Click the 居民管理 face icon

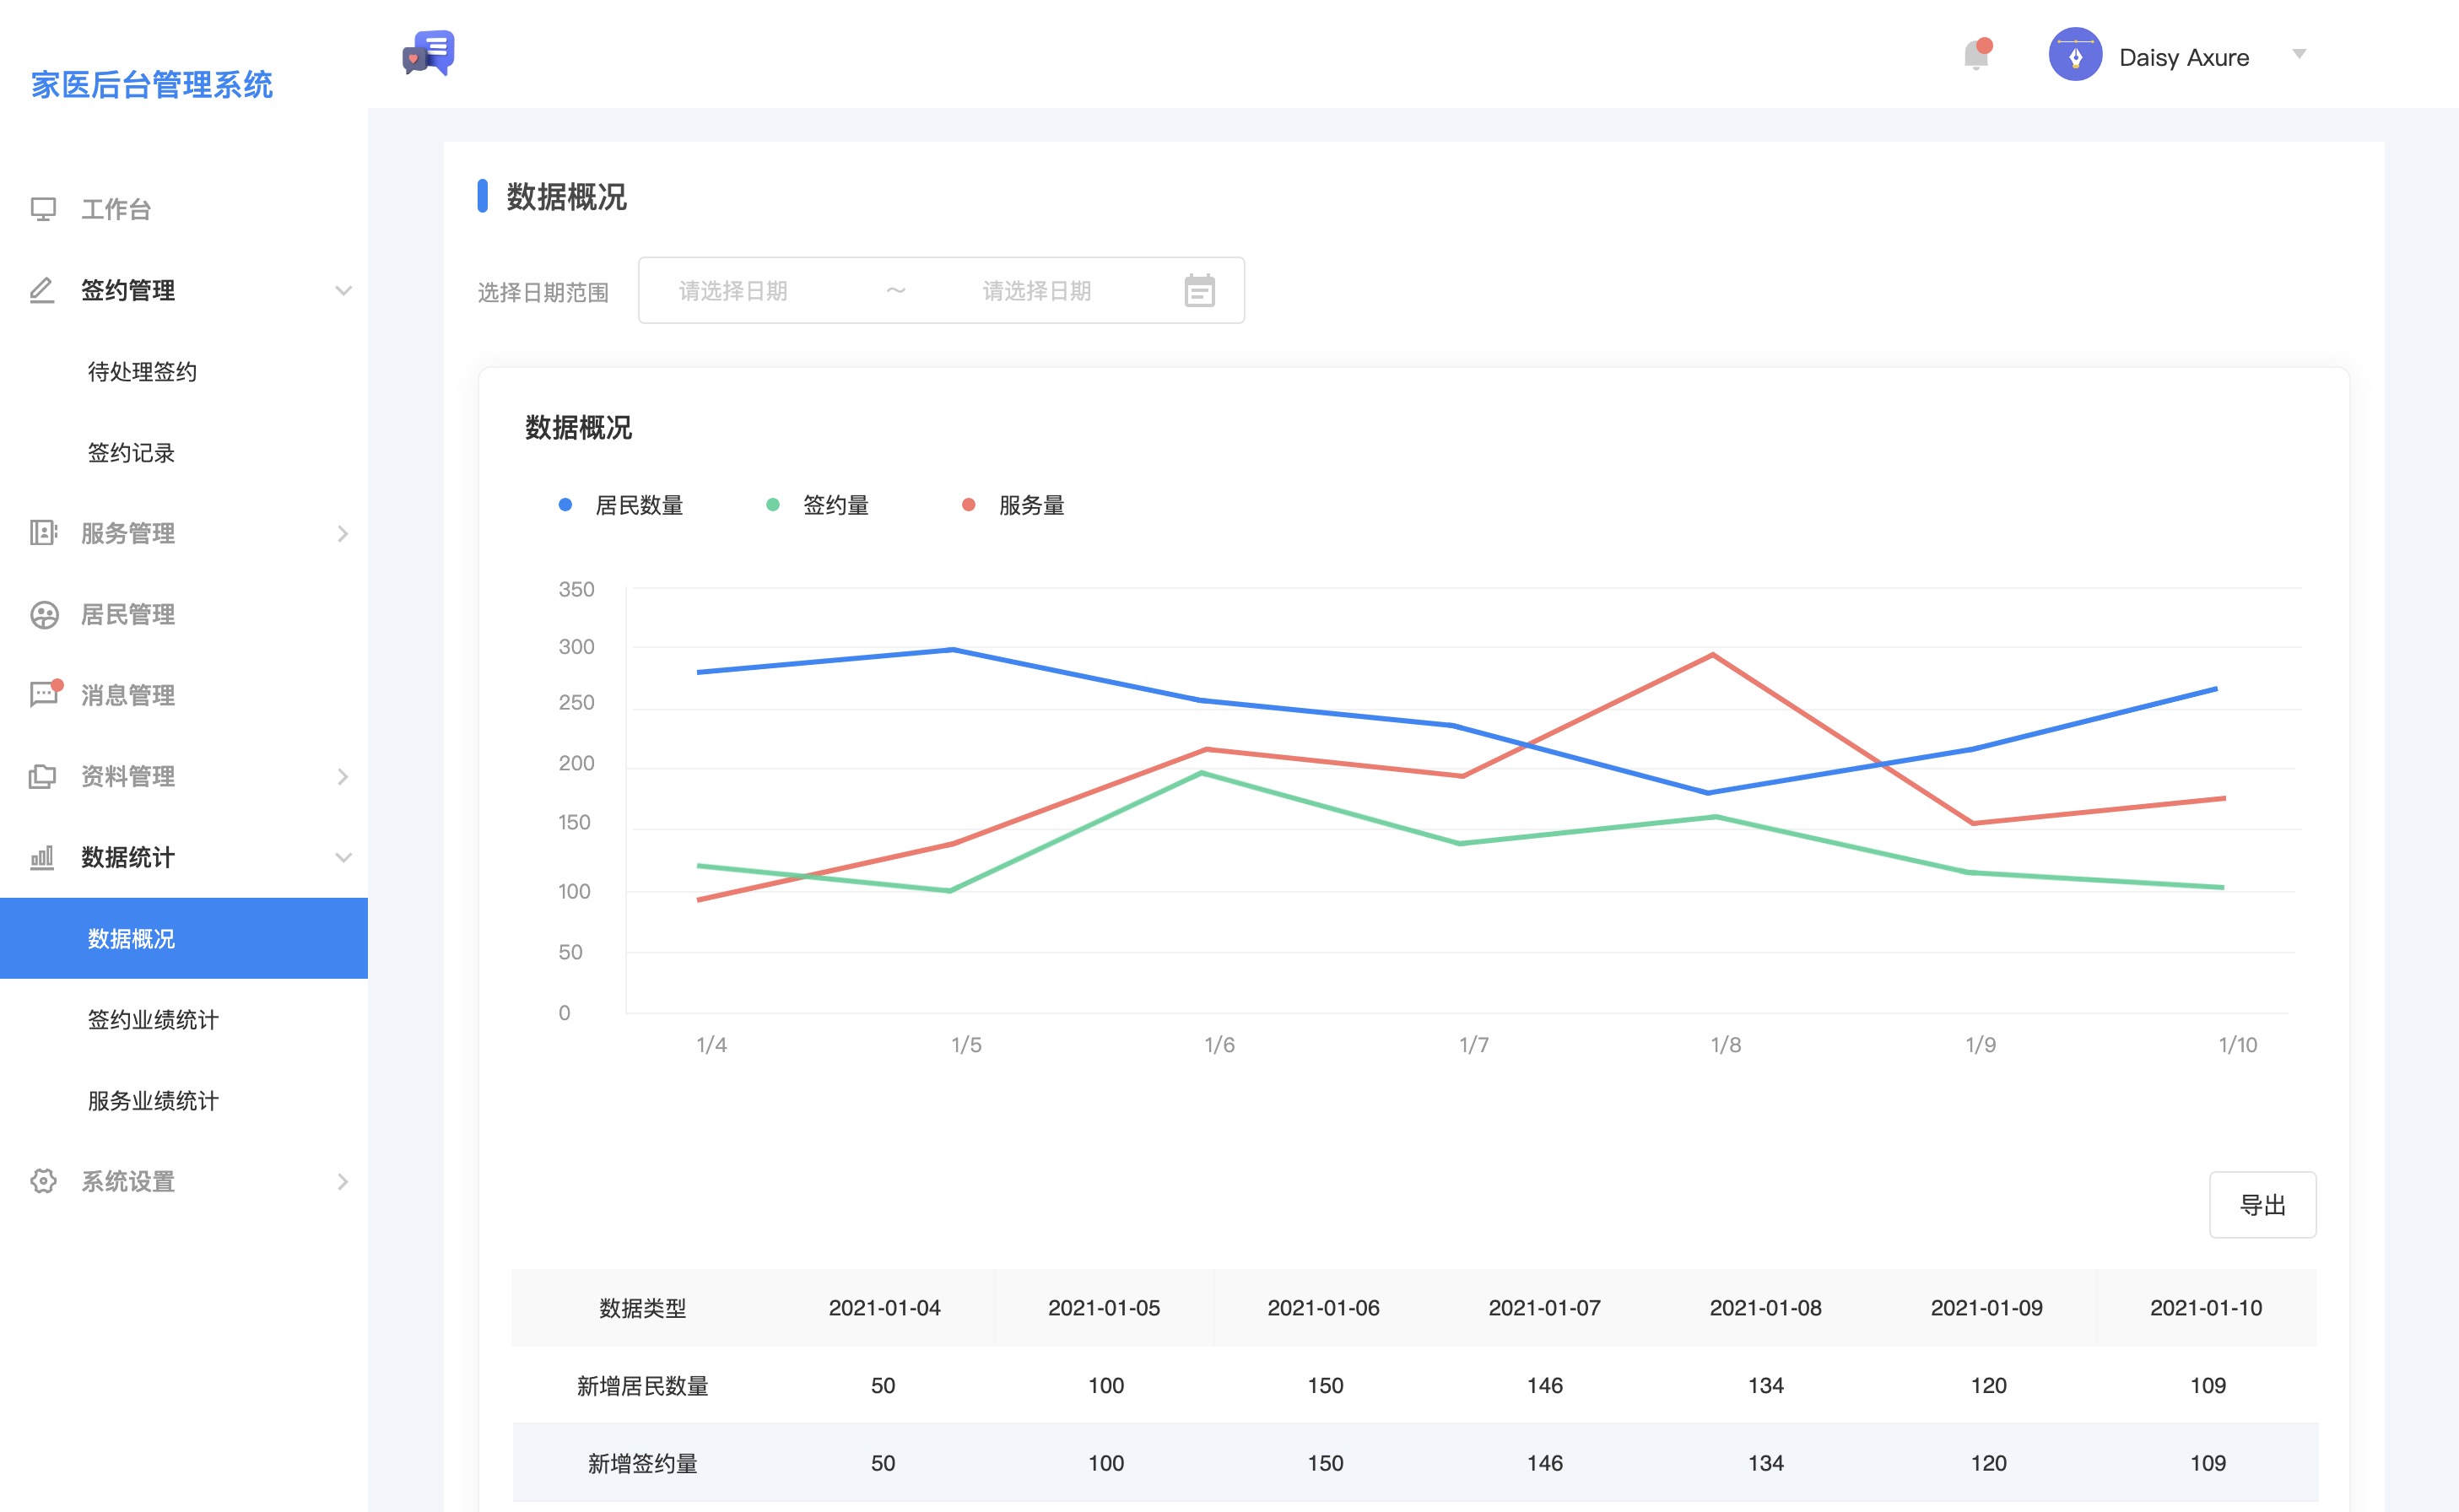click(x=44, y=614)
